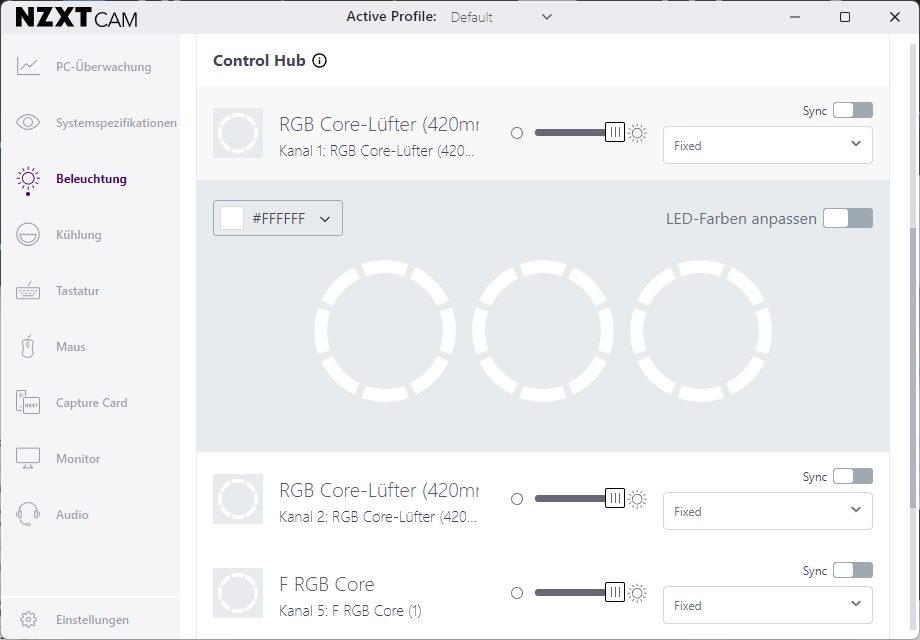920x640 pixels.
Task: Select the Kühlung fan icon in sidebar
Action: click(x=28, y=235)
